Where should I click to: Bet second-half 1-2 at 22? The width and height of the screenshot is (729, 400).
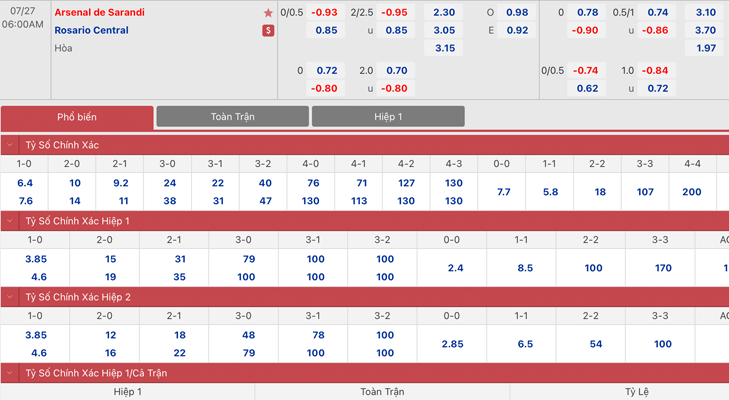coord(179,353)
